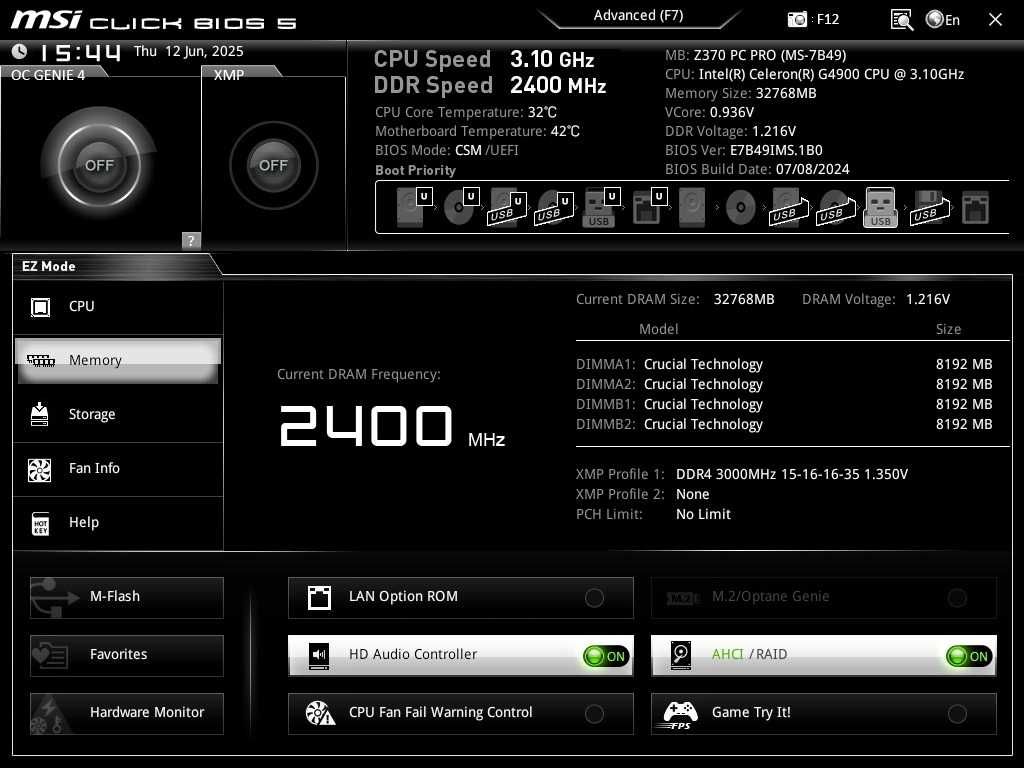Click XMP Profile 2 None value
The width and height of the screenshot is (1024, 768).
[x=692, y=494]
